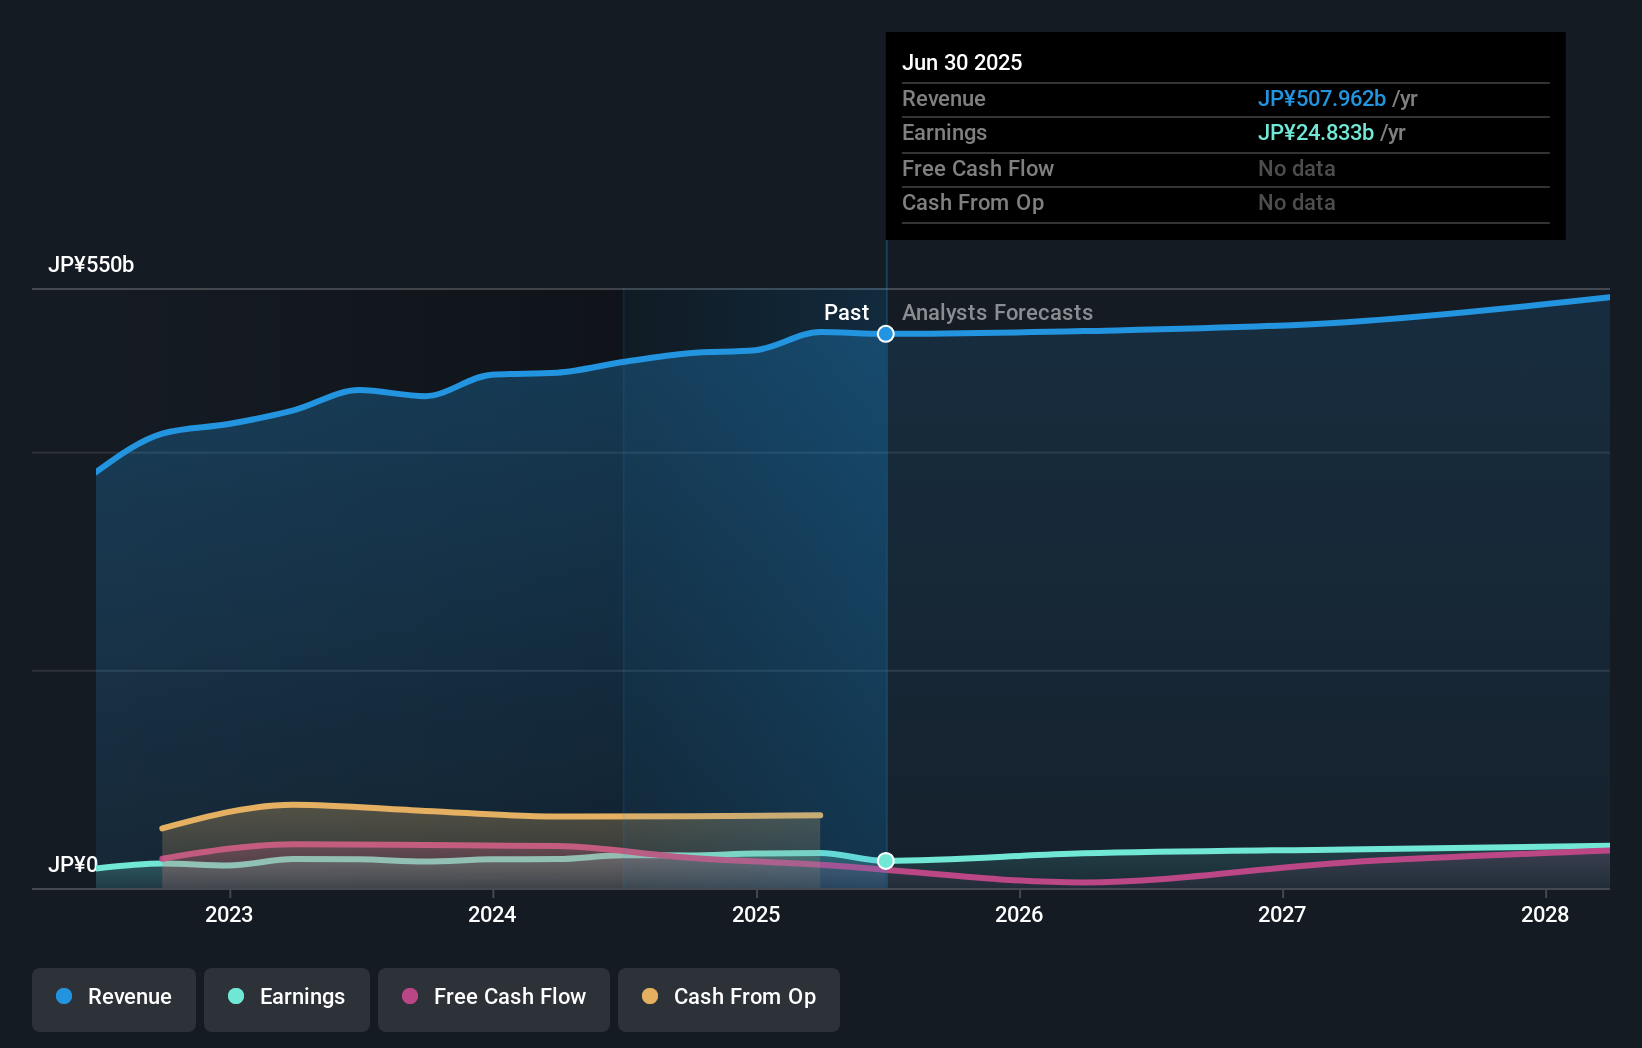This screenshot has width=1642, height=1048.
Task: Click the 2027 axis year label
Action: (x=1283, y=914)
